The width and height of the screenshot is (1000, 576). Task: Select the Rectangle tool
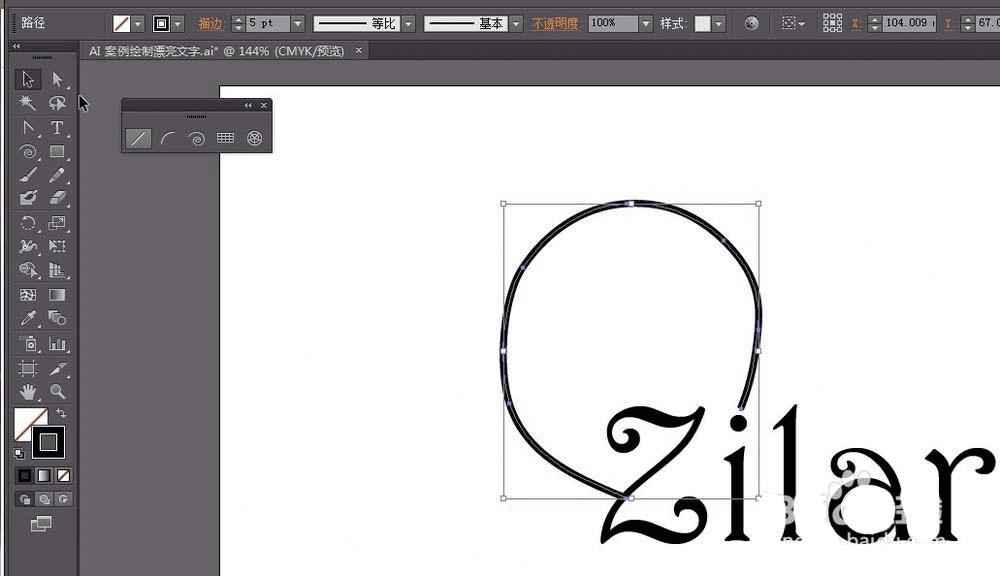(x=57, y=152)
